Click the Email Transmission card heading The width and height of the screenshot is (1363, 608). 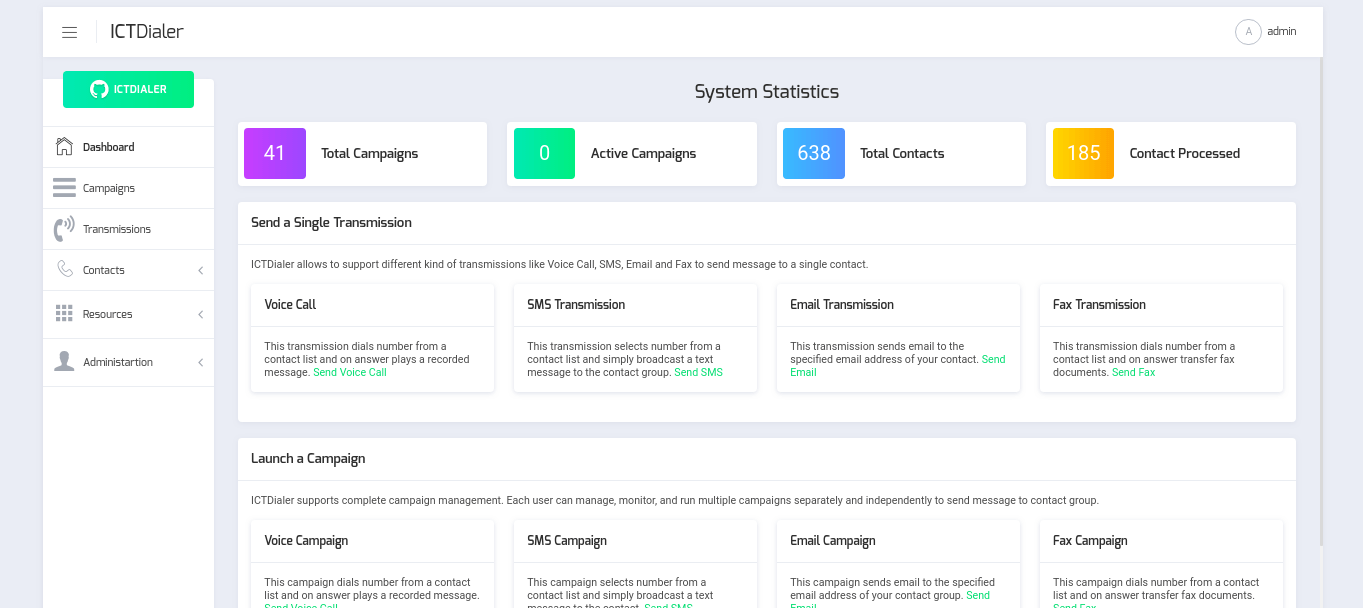[x=842, y=304]
